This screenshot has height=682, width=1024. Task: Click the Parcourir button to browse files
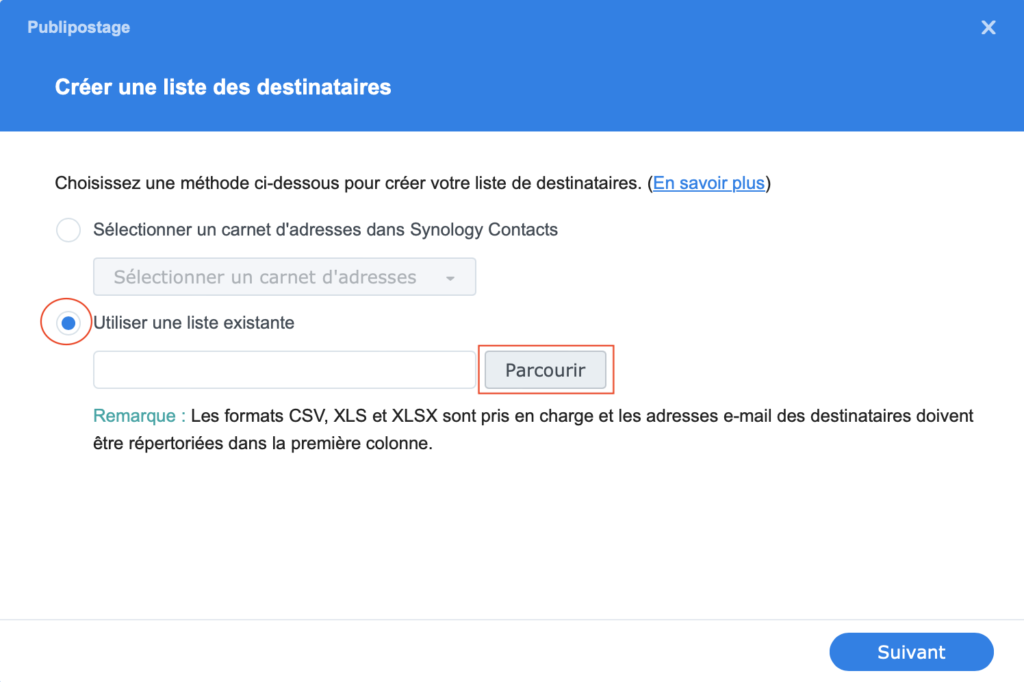point(545,370)
